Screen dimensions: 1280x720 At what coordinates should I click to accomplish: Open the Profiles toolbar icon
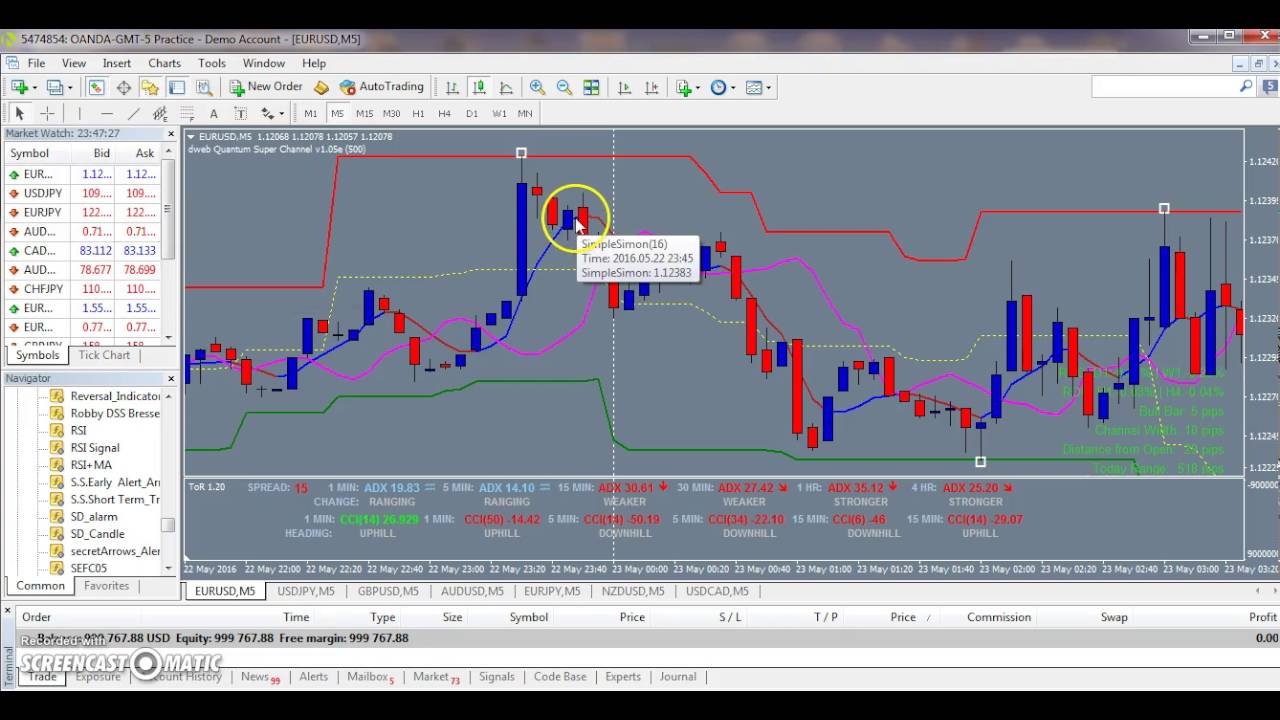click(x=54, y=87)
